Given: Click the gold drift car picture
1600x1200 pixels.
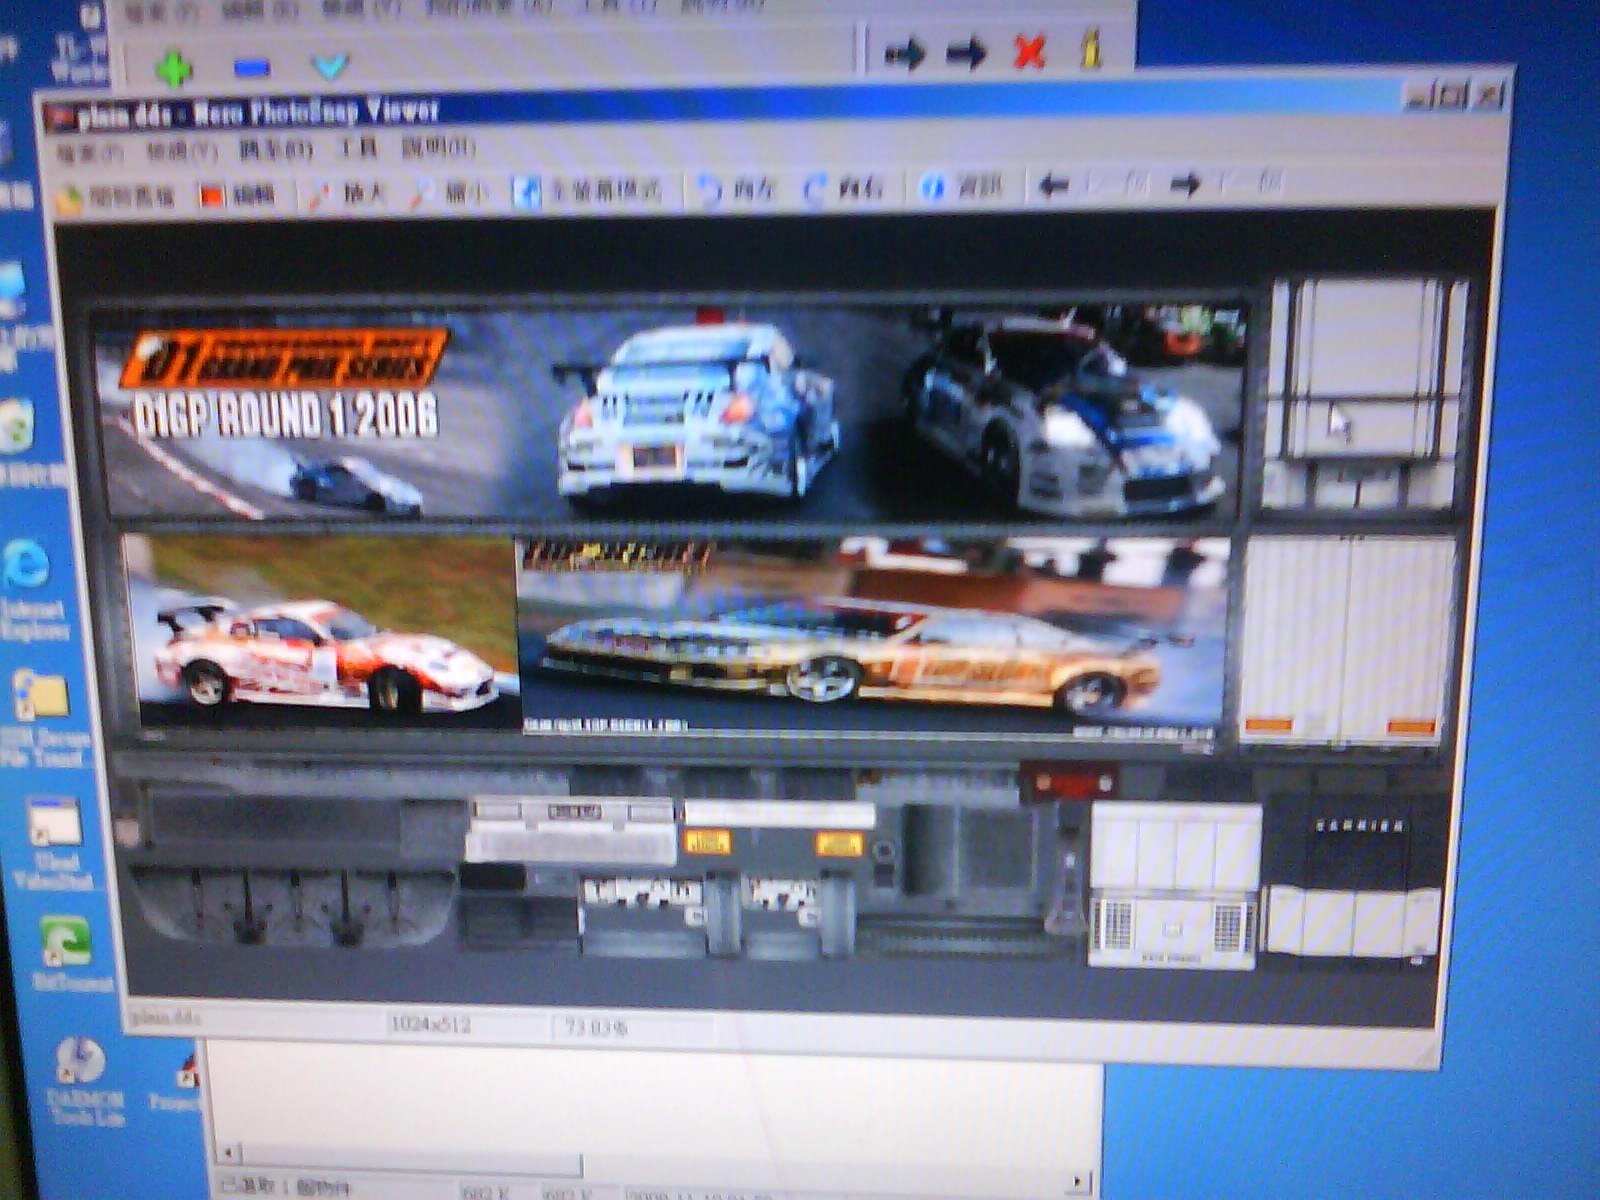Looking at the screenshot, I should (x=872, y=635).
